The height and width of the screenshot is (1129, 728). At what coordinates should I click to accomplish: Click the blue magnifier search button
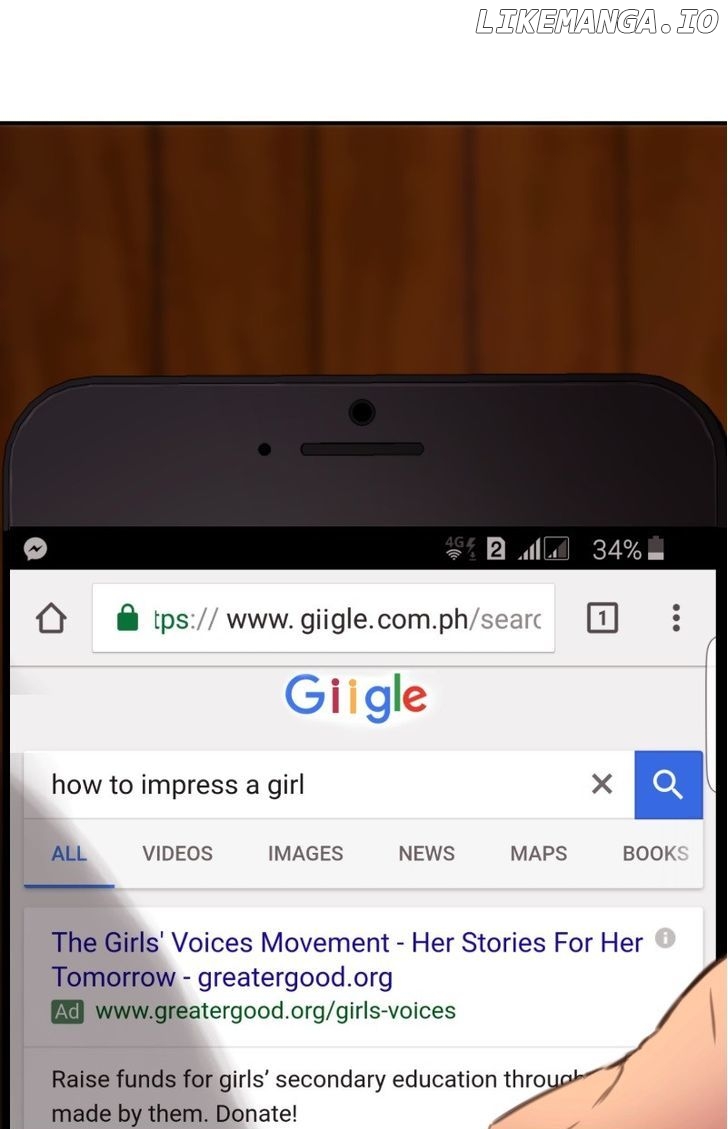tap(668, 784)
